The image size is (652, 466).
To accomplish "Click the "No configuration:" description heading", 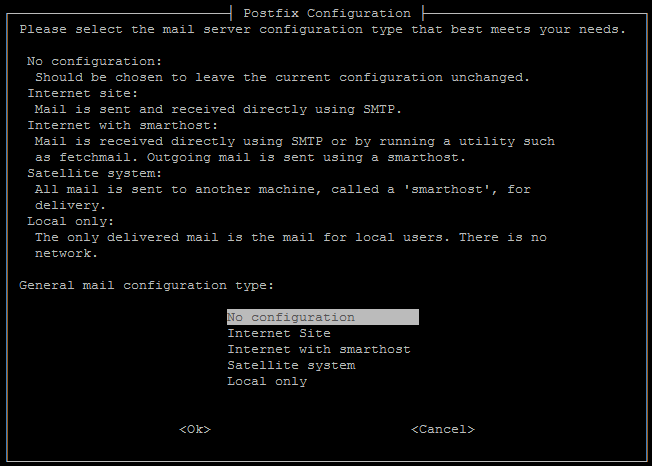I will [x=94, y=61].
